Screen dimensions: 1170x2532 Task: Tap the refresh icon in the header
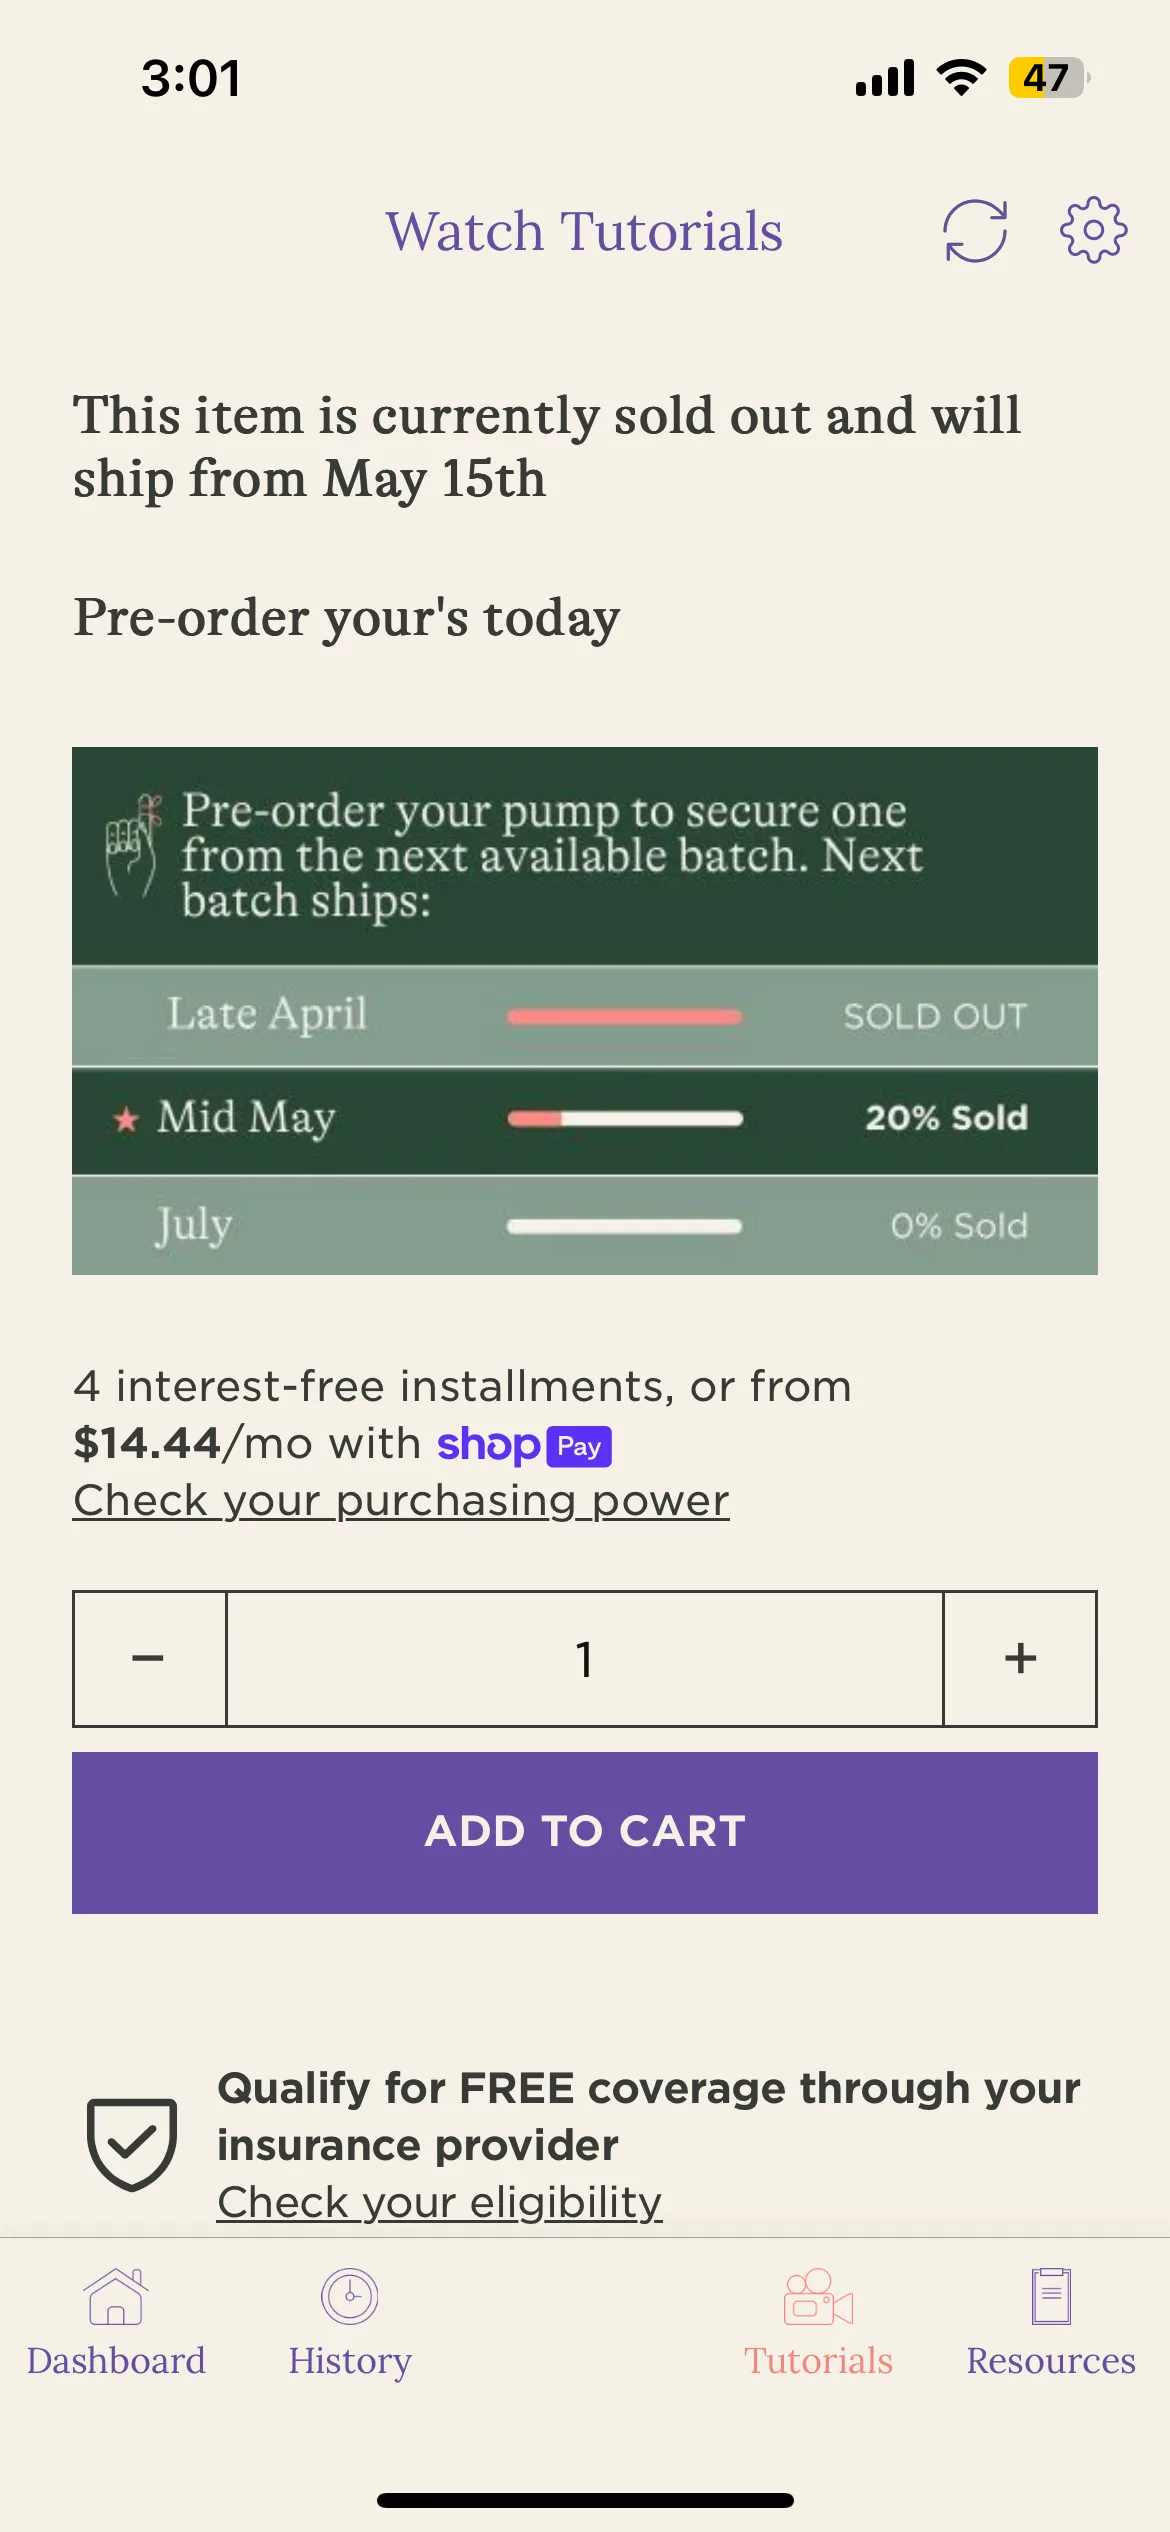point(975,231)
